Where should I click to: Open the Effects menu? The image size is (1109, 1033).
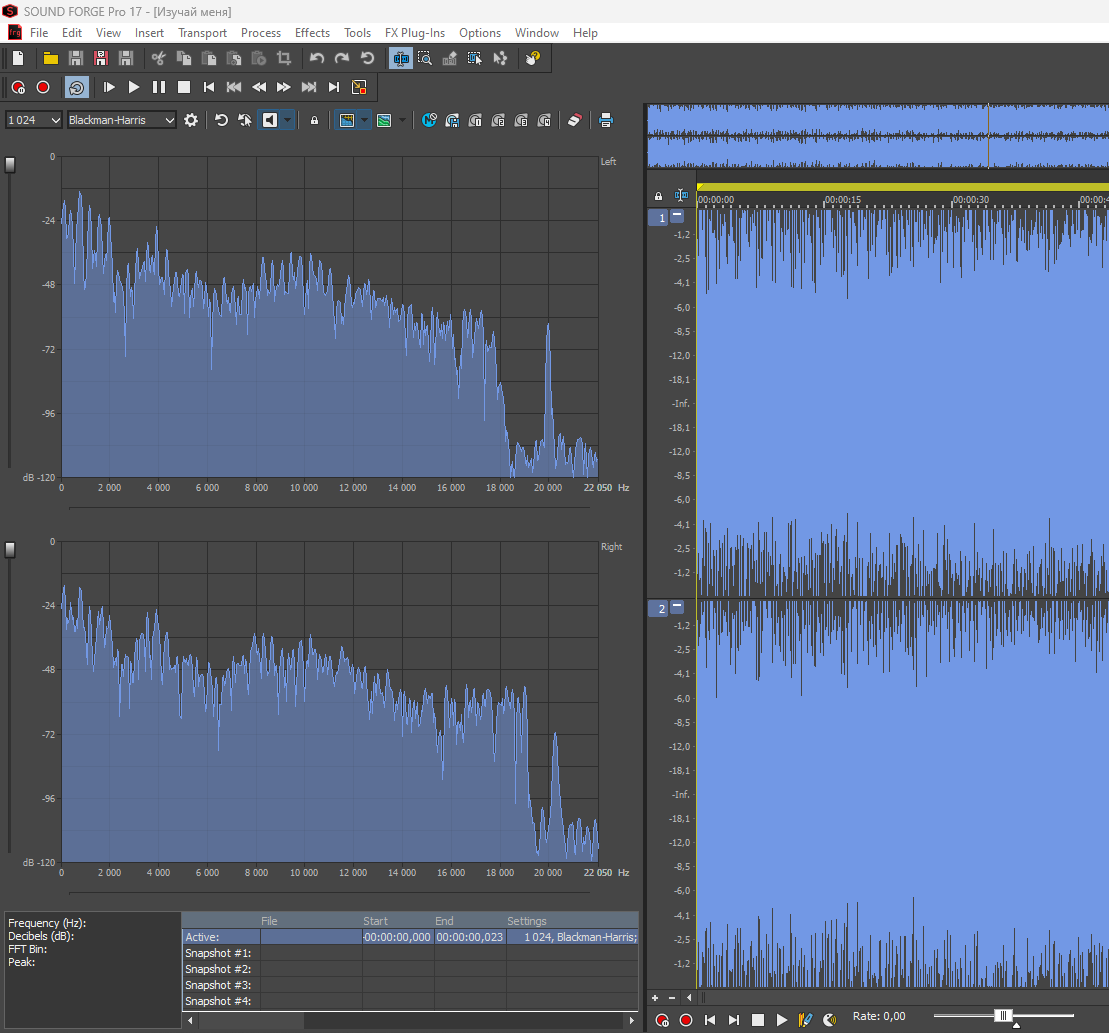tap(312, 33)
